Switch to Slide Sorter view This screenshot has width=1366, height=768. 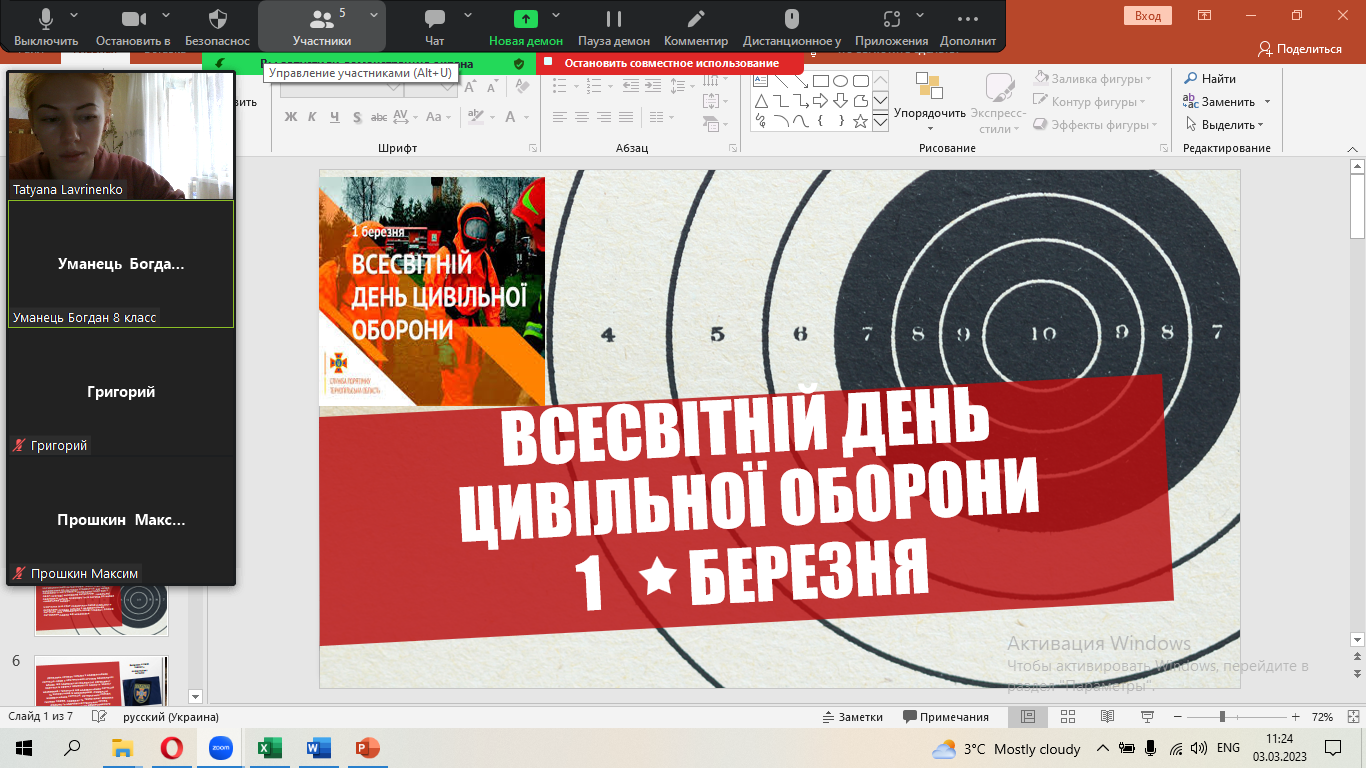point(1068,717)
